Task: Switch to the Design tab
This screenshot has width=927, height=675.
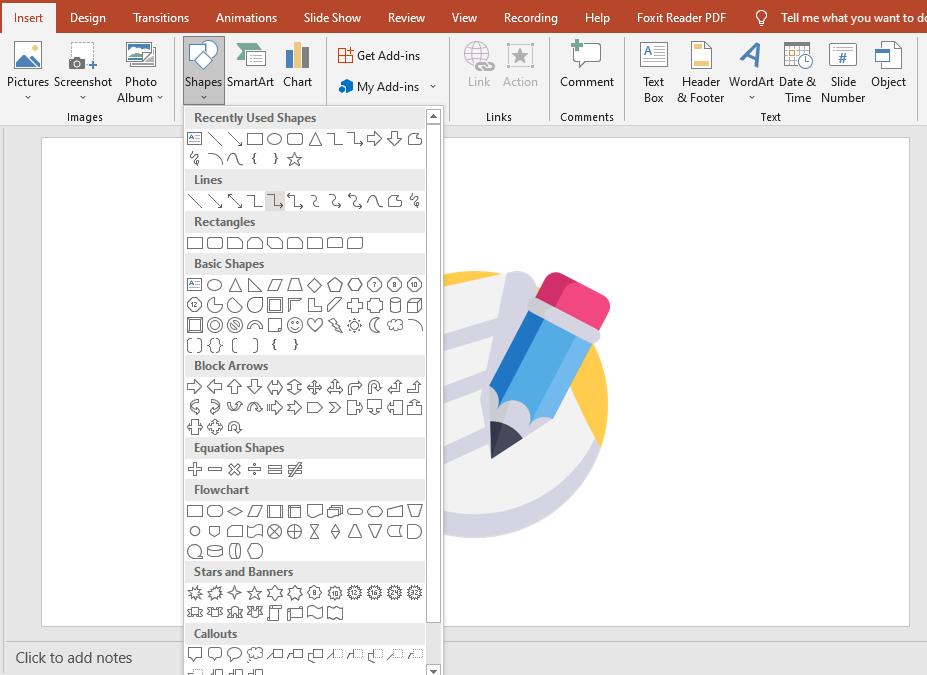Action: point(88,18)
